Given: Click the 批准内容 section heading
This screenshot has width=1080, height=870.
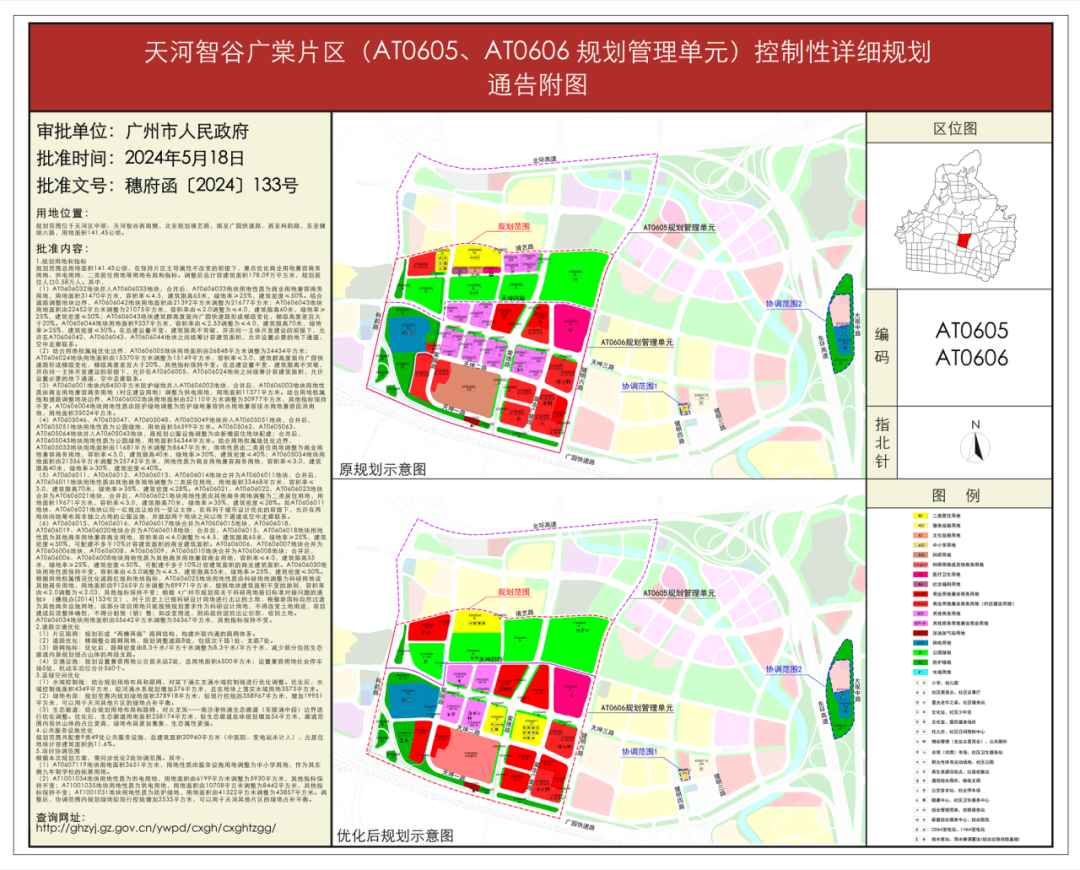Looking at the screenshot, I should coord(69,248).
